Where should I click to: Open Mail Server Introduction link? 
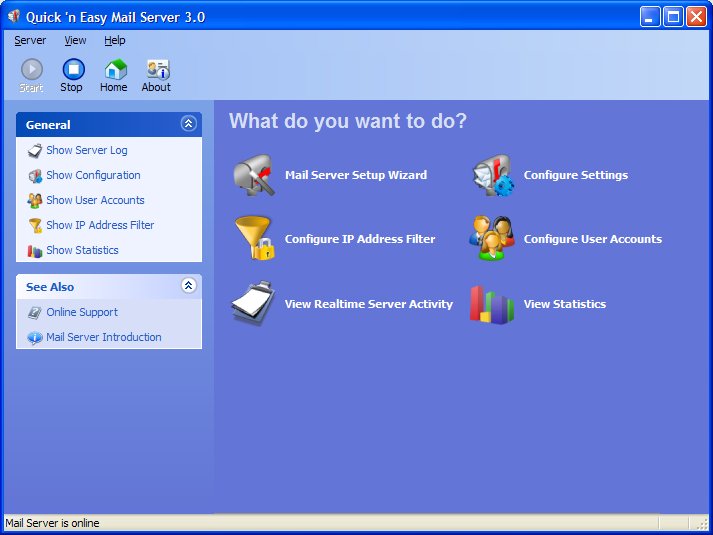tap(104, 338)
